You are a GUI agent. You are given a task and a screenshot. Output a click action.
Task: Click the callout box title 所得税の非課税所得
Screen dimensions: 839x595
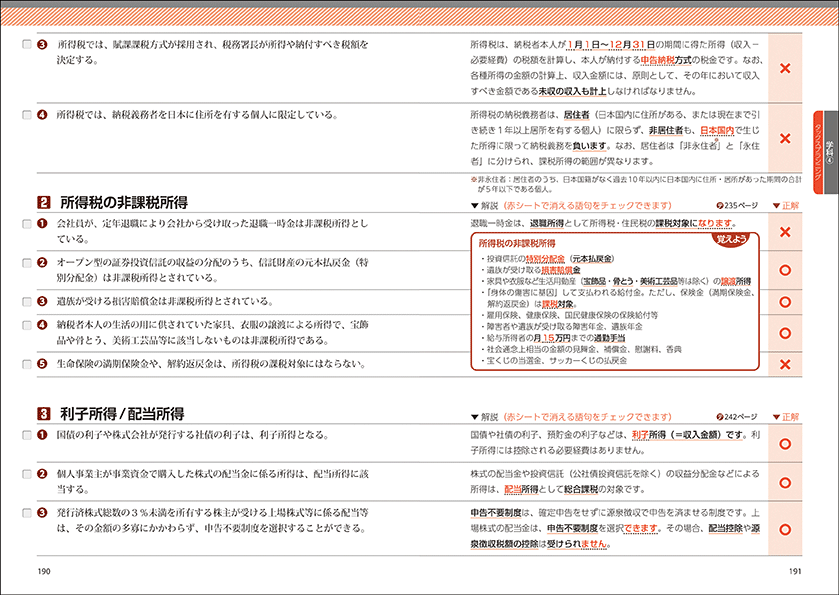pos(517,243)
